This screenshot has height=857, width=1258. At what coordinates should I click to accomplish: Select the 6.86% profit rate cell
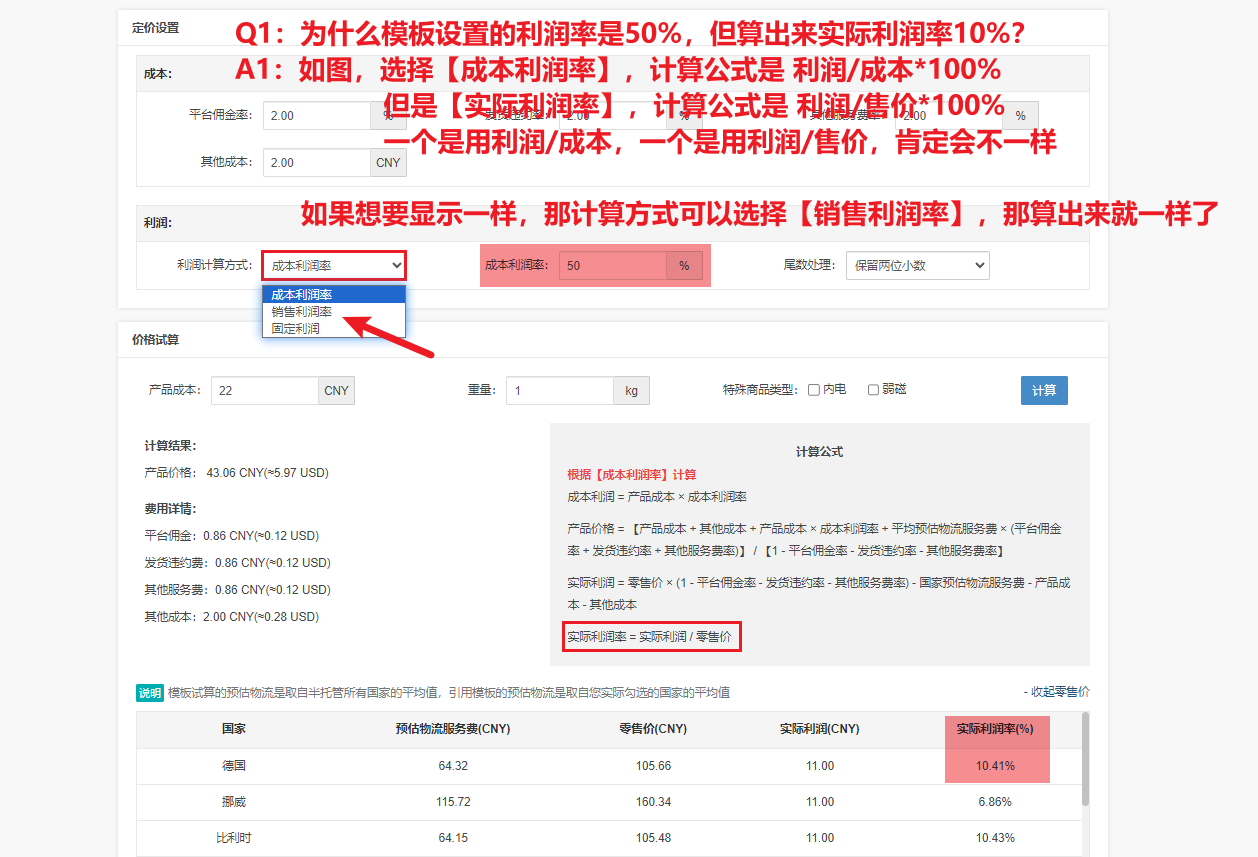tap(995, 802)
